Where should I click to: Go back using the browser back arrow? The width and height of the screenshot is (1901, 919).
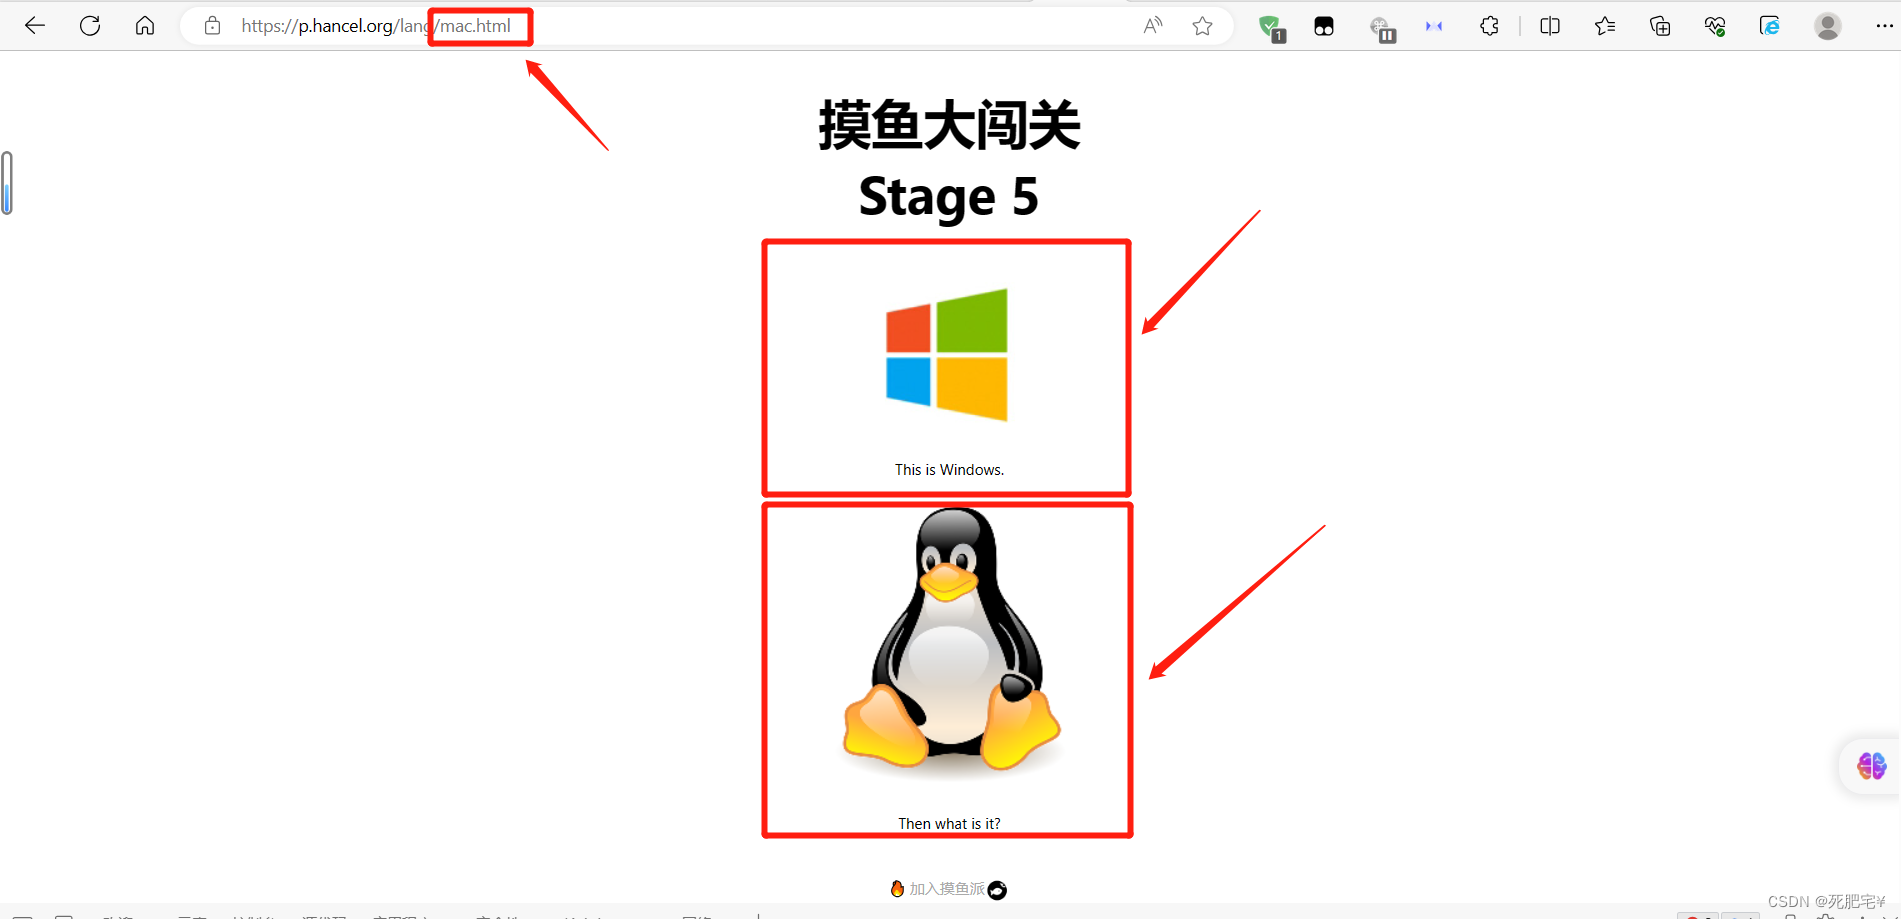coord(35,26)
